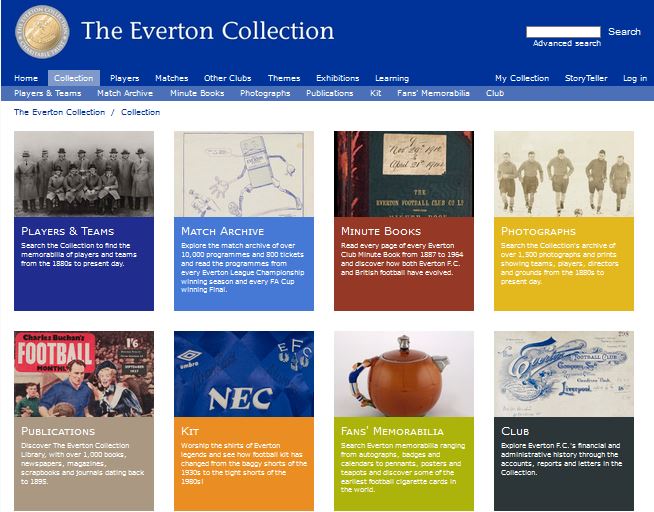Click the Log in link
Viewport: 654px width, 512px height.
[x=635, y=78]
